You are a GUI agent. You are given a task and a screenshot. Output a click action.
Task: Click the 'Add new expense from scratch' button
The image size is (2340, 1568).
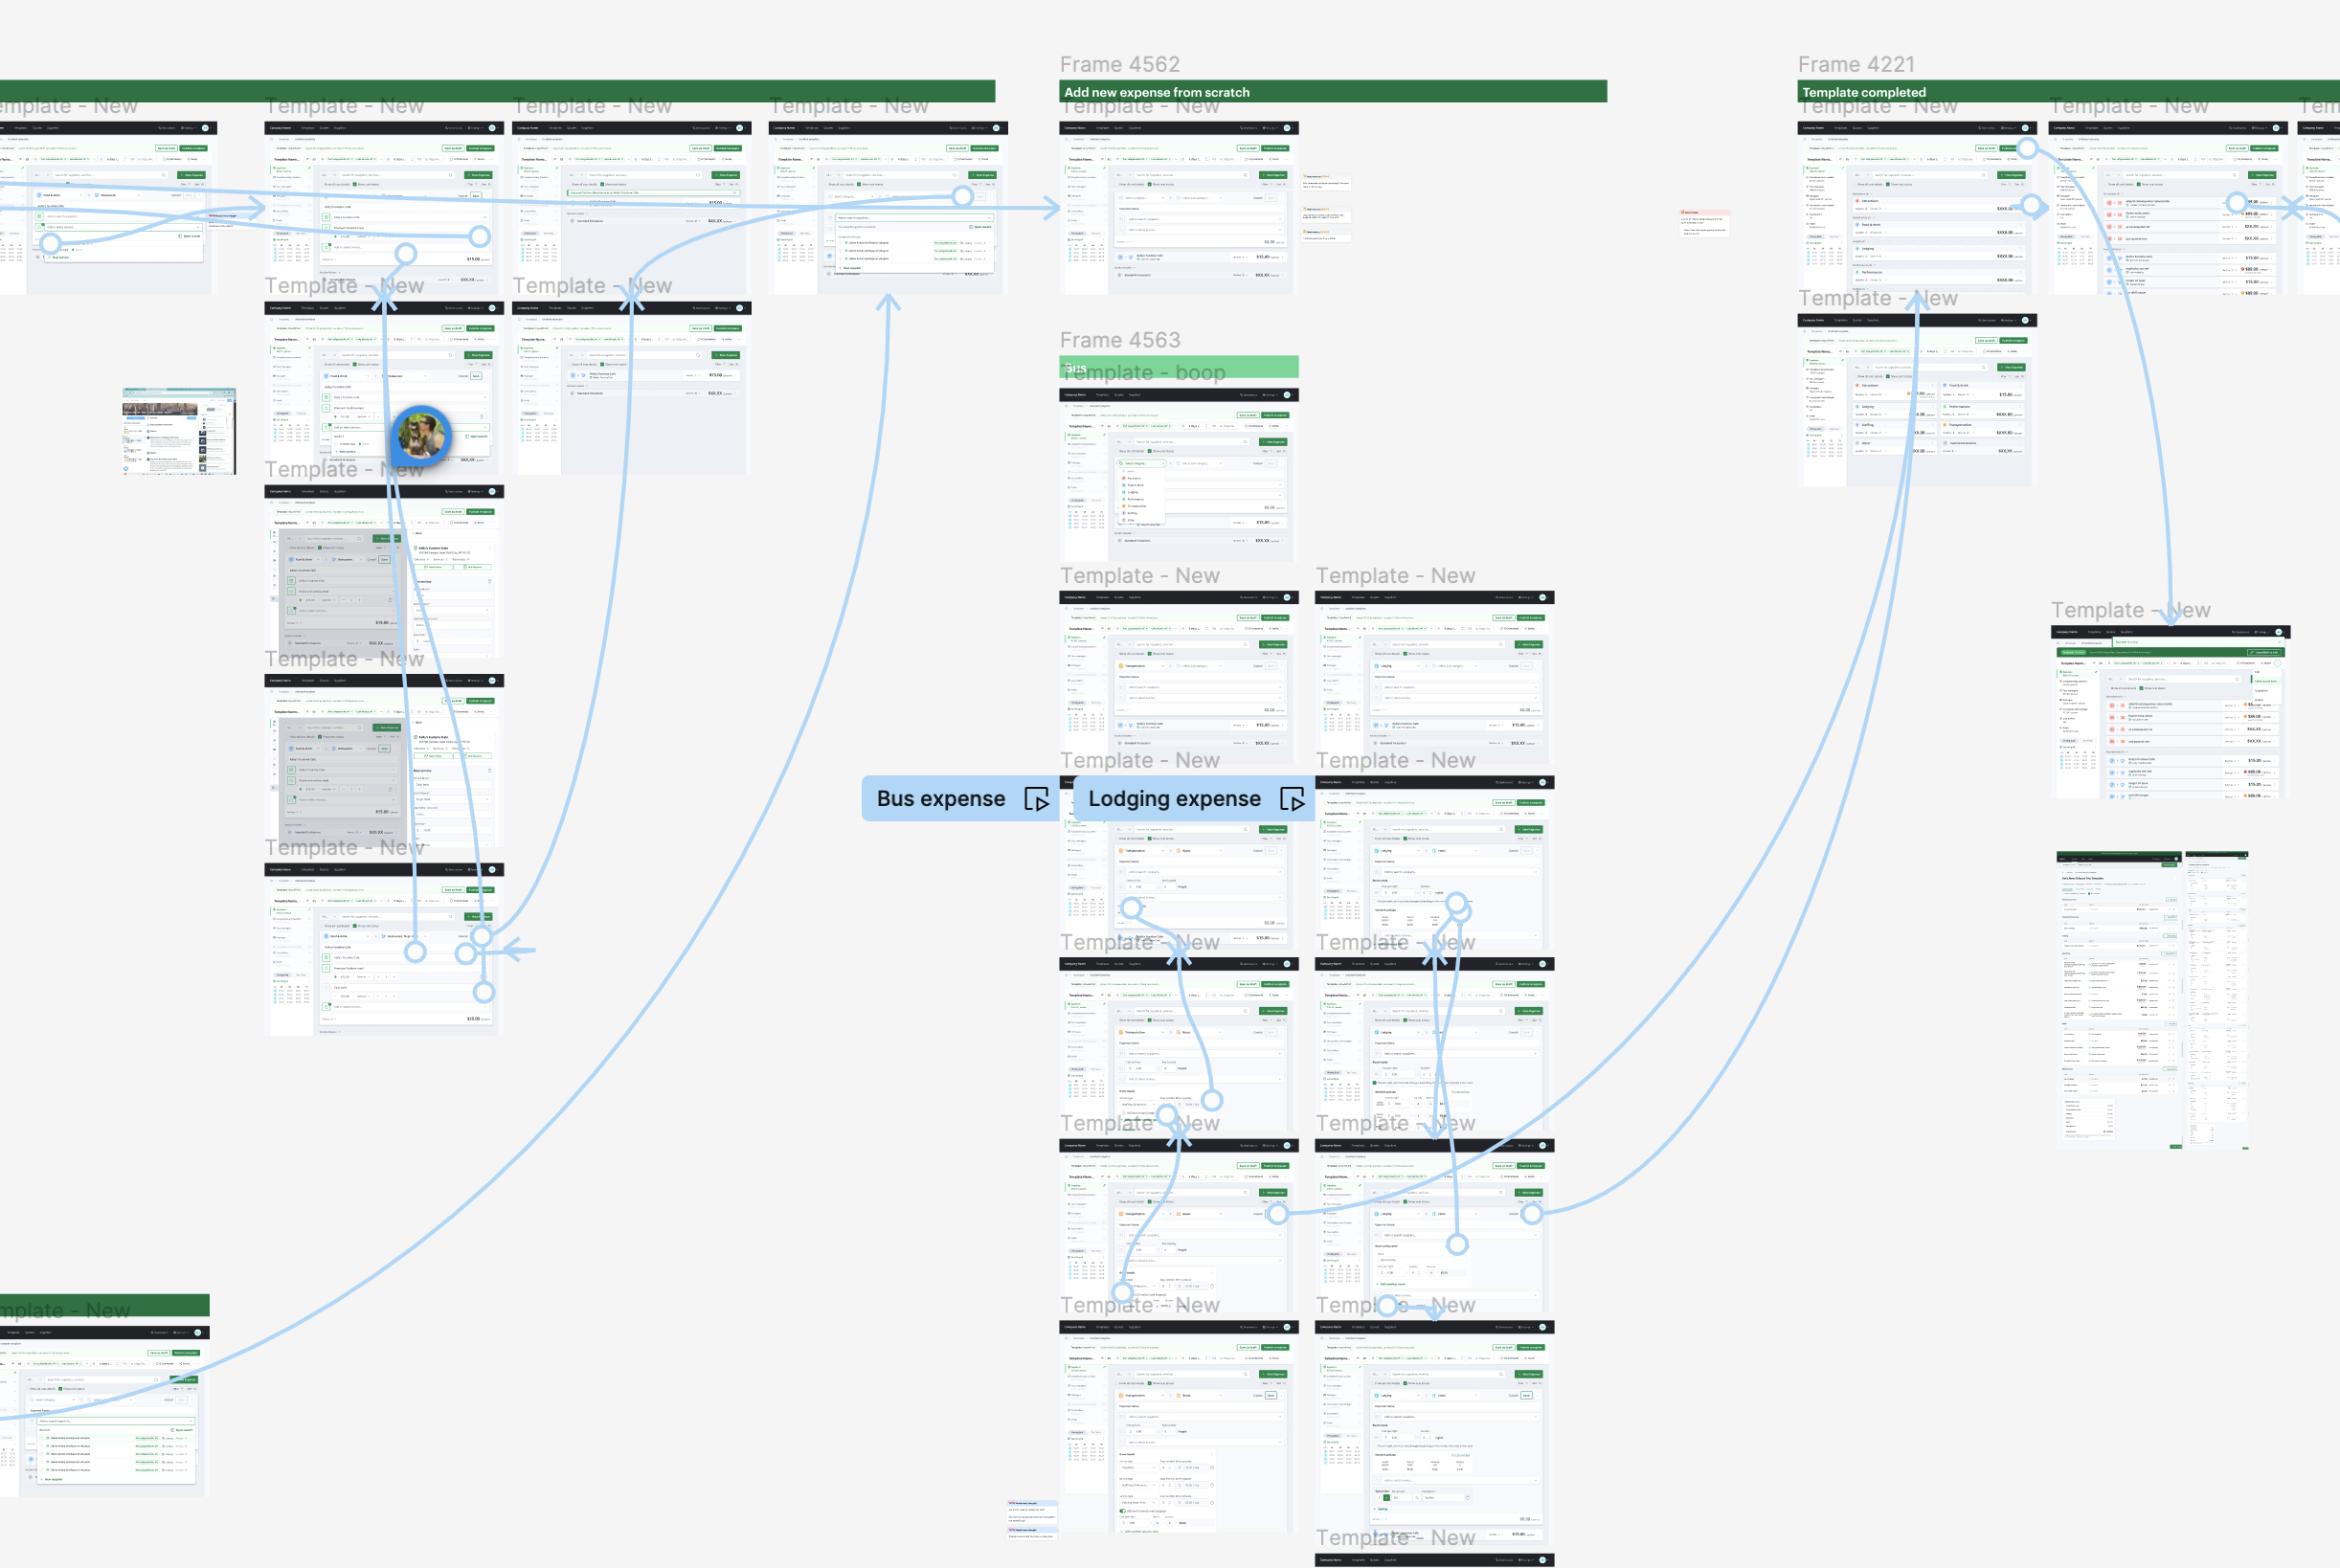point(1155,91)
